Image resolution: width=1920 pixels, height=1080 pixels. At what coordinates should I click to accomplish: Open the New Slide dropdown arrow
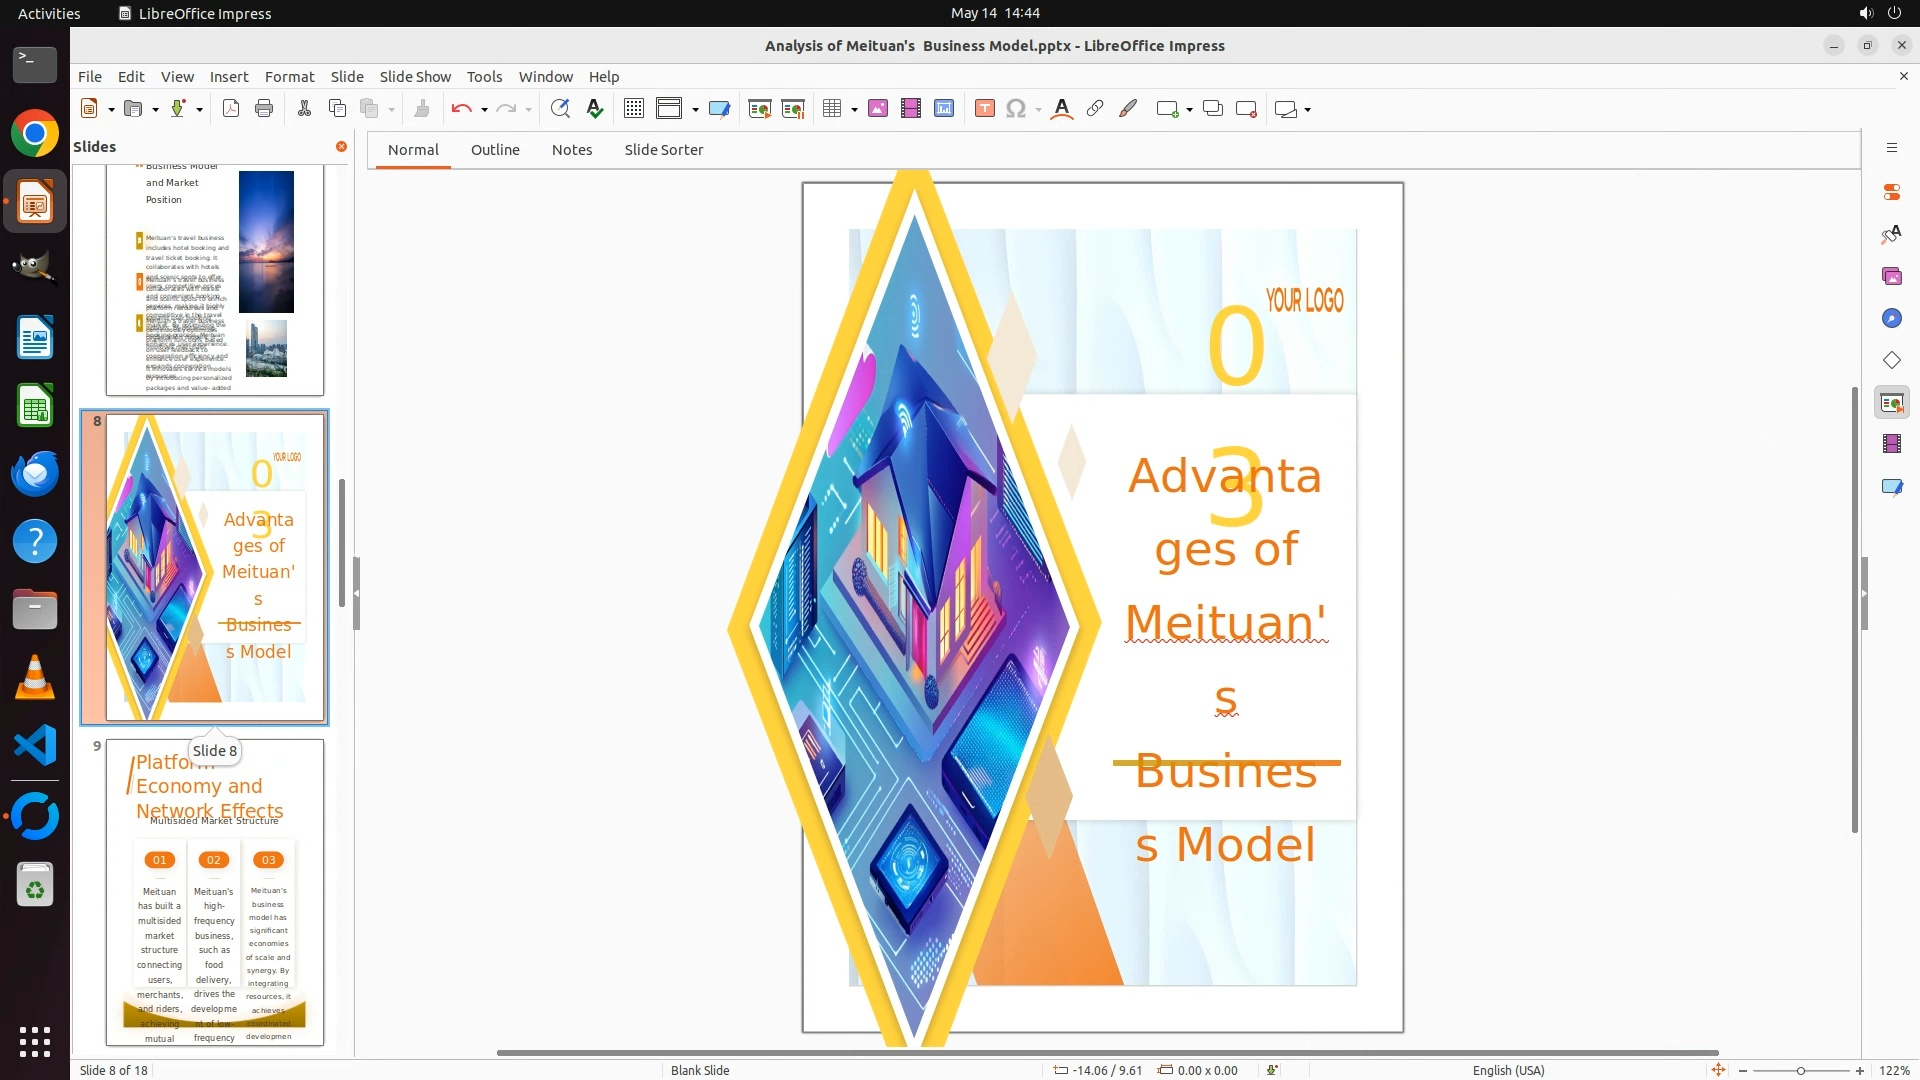[1189, 110]
